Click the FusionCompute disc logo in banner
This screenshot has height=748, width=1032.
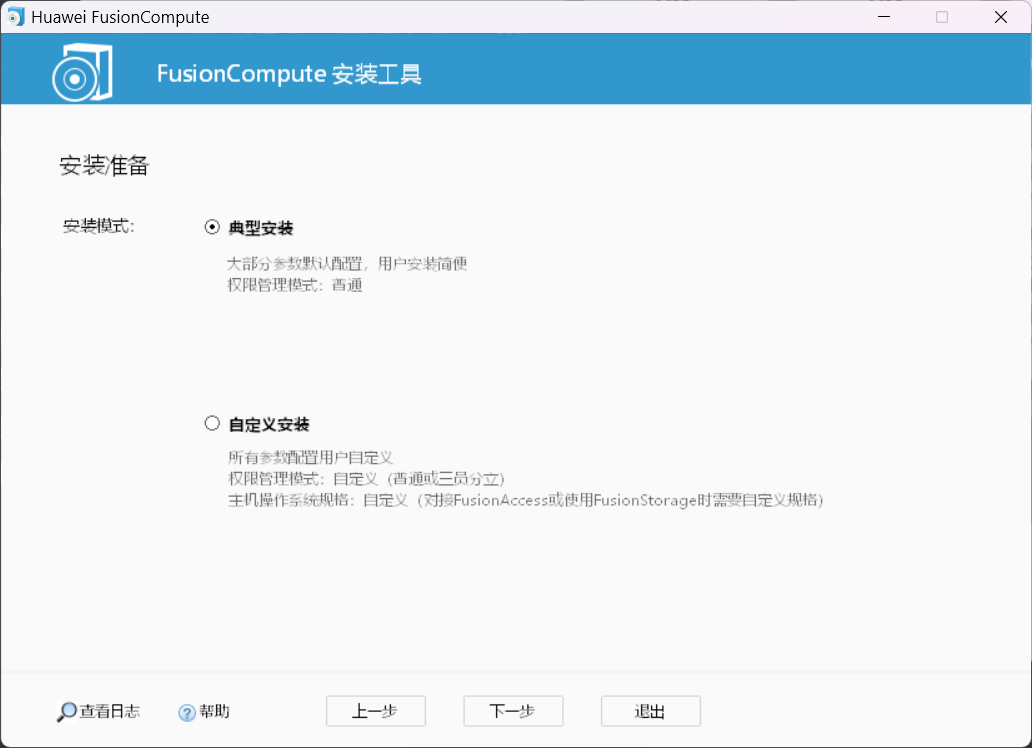(82, 72)
